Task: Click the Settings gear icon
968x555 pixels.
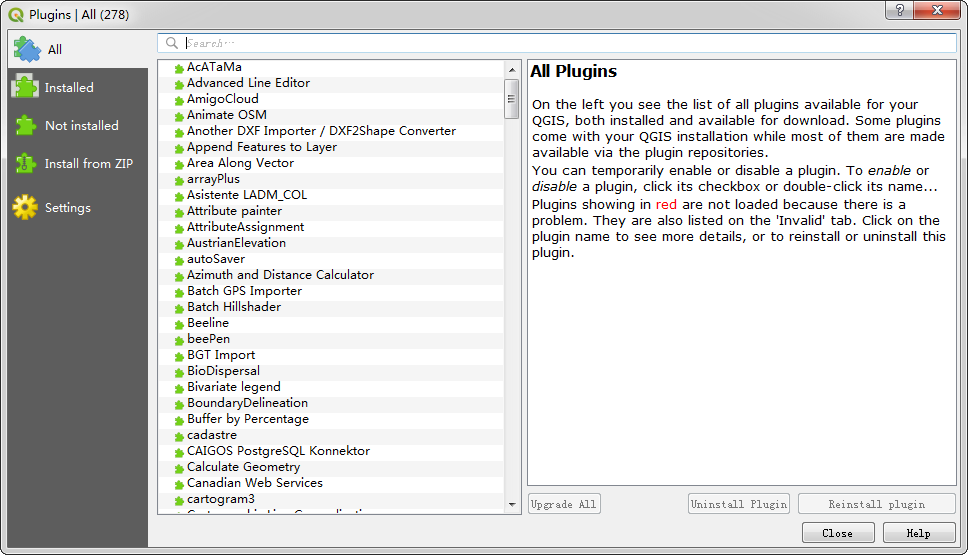Action: [25, 207]
